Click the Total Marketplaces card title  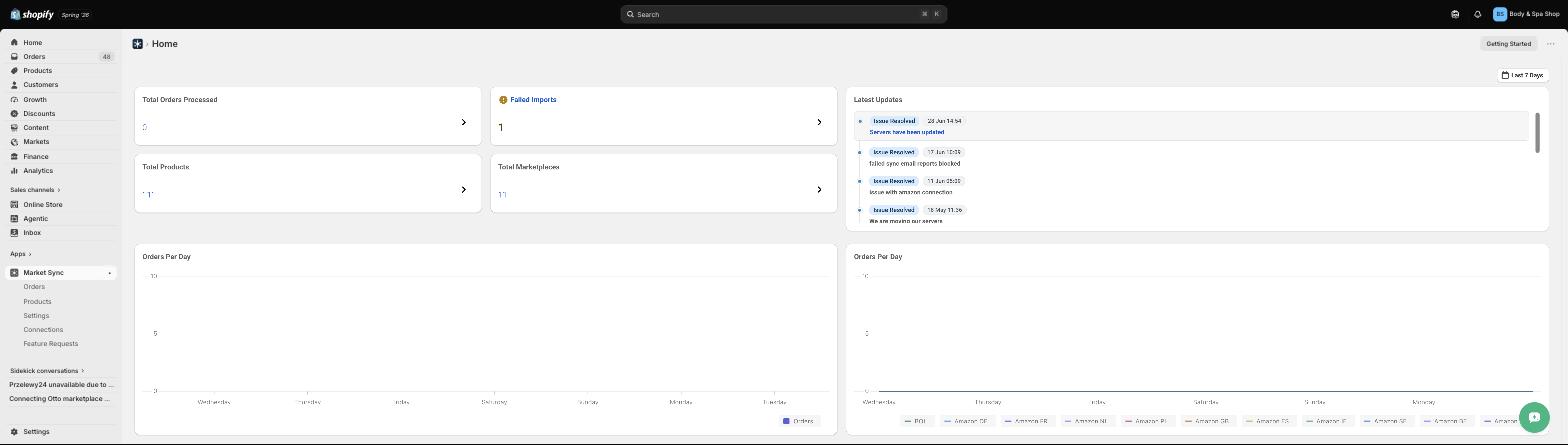tap(529, 167)
